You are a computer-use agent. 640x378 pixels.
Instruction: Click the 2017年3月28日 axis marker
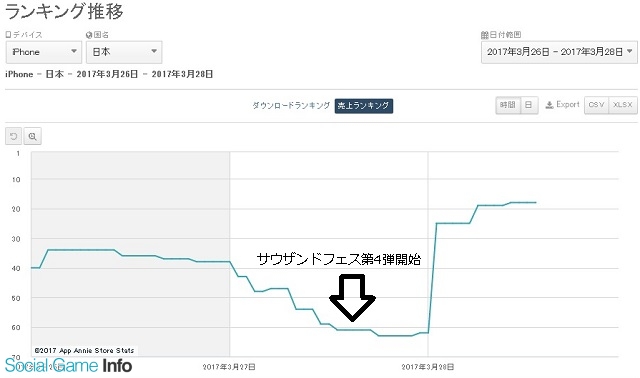click(x=428, y=367)
